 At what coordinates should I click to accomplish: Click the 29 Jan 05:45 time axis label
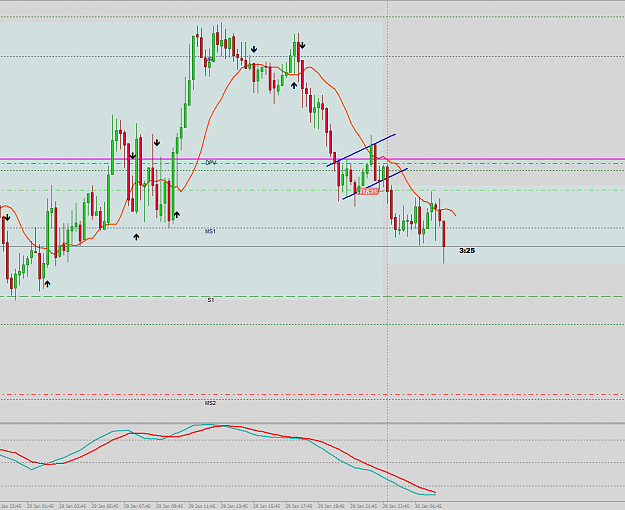click(105, 506)
